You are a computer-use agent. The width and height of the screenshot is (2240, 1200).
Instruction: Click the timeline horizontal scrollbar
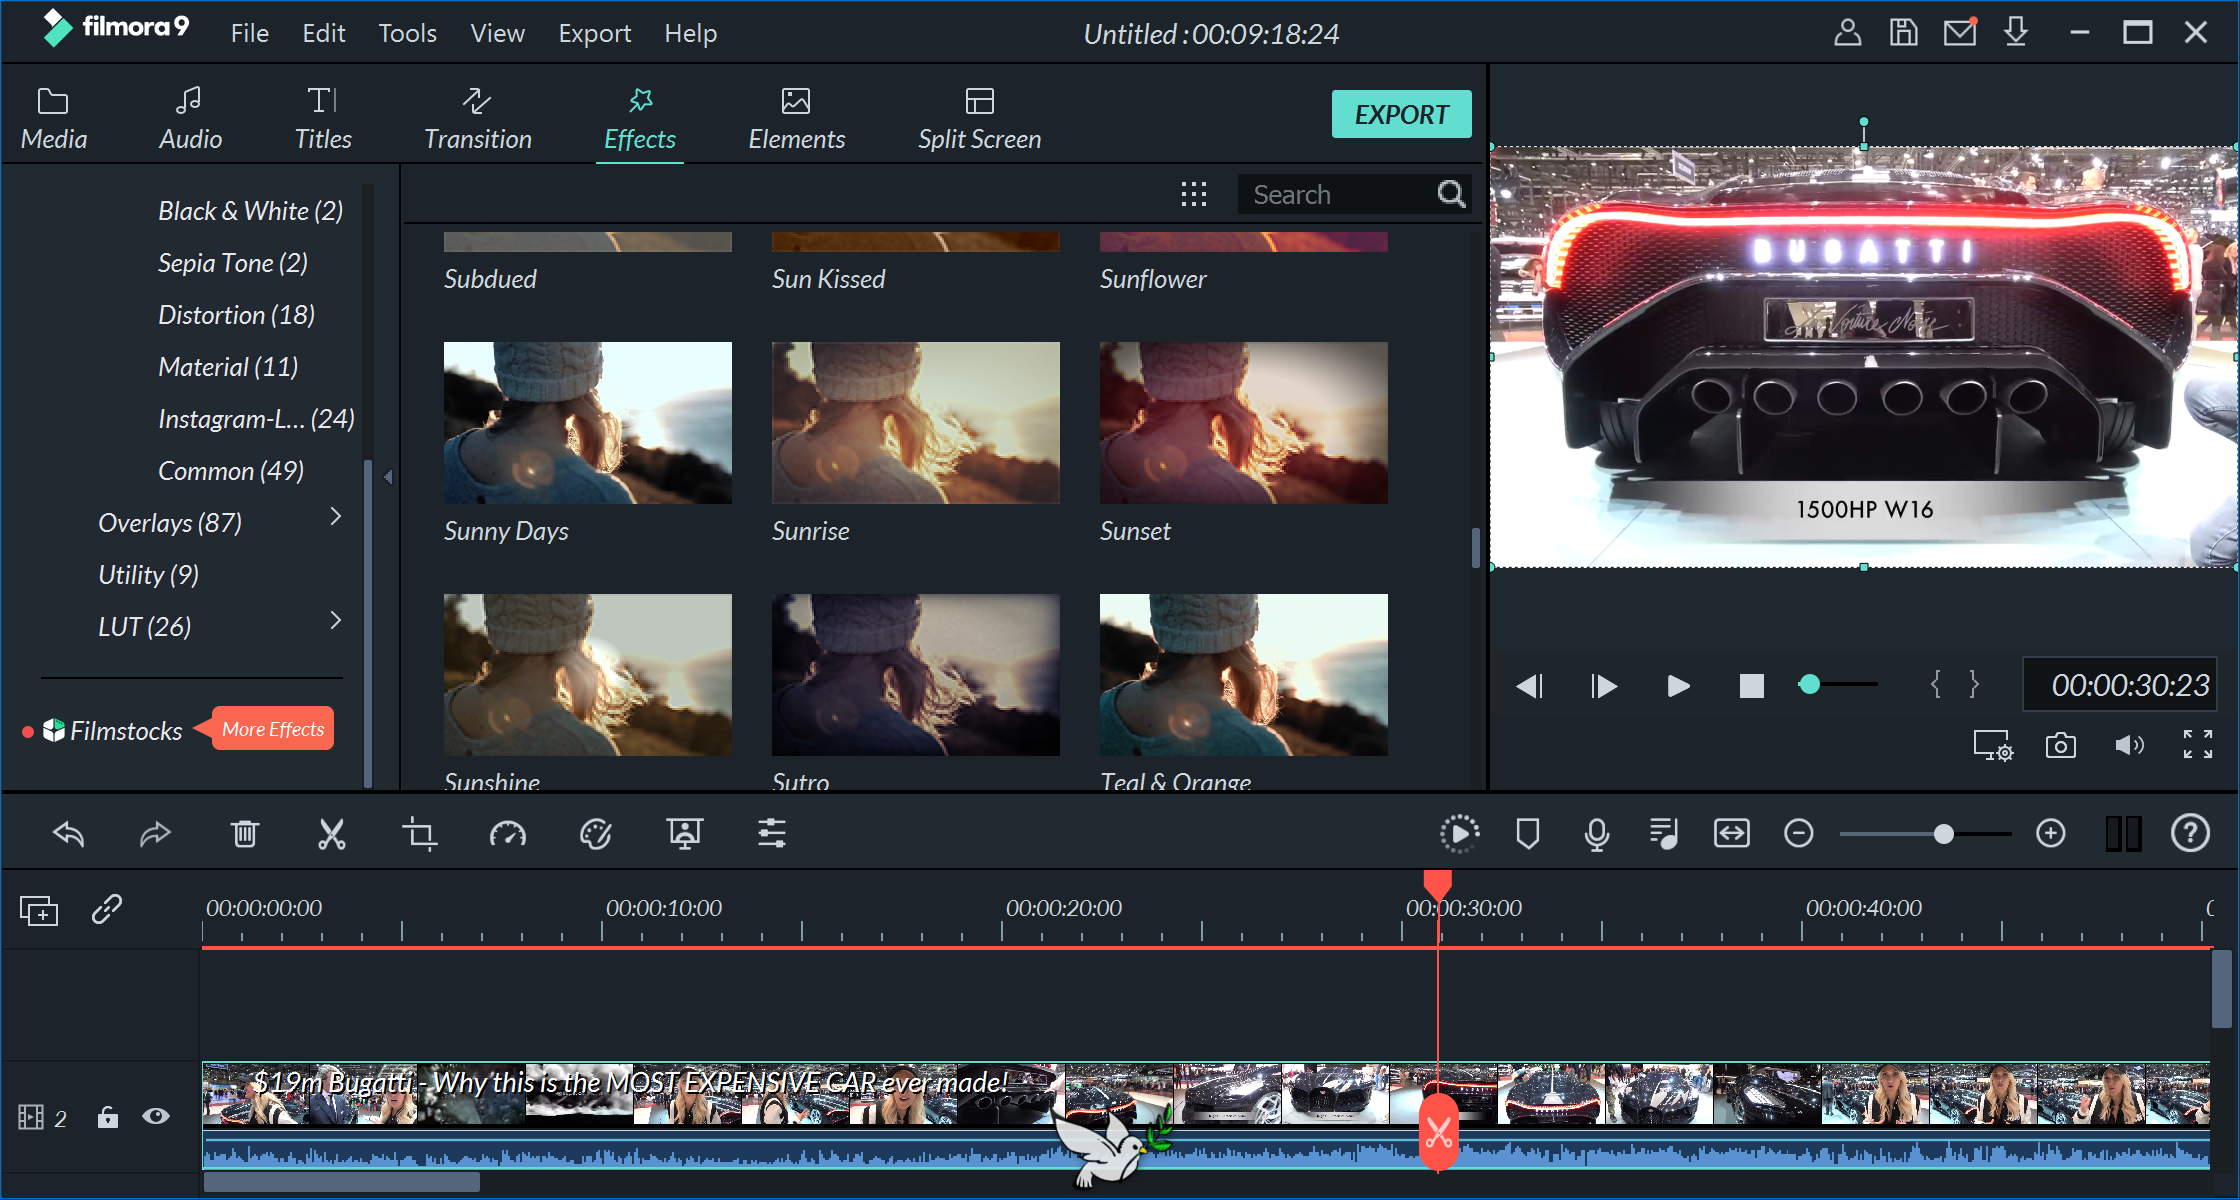pos(342,1182)
